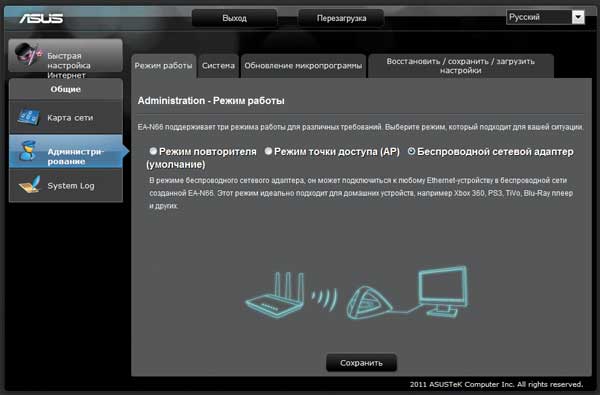Open System Log in the sidebar
The image size is (600, 395).
pos(66,186)
